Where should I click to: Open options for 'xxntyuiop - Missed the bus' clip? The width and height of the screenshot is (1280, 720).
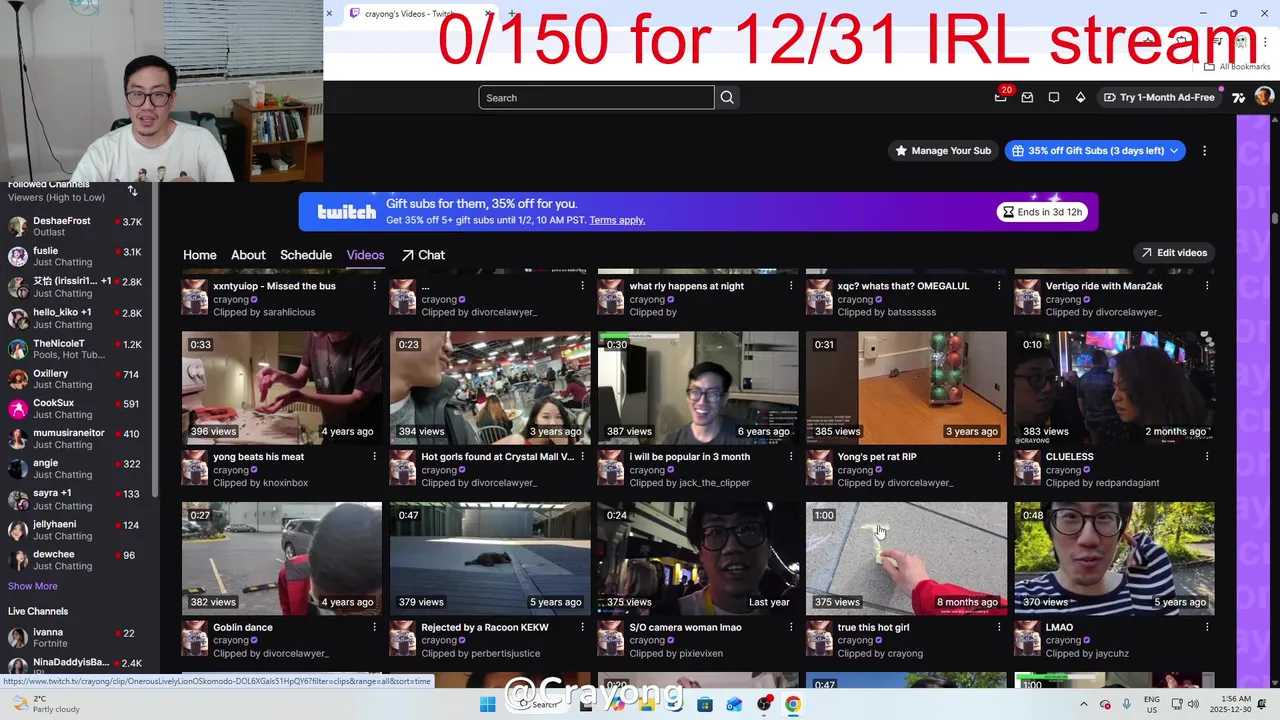click(x=375, y=286)
